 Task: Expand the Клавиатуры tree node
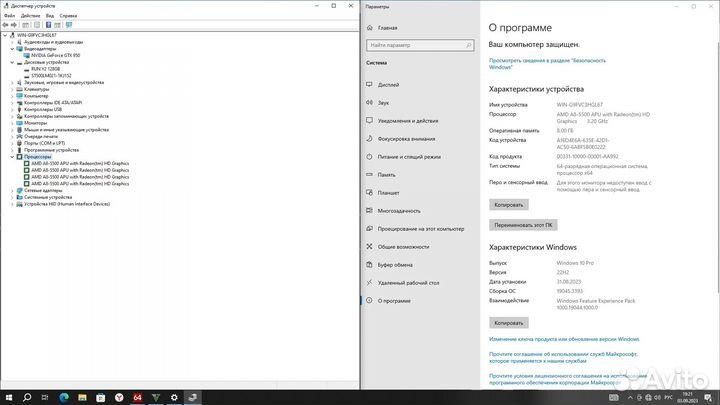click(x=11, y=89)
